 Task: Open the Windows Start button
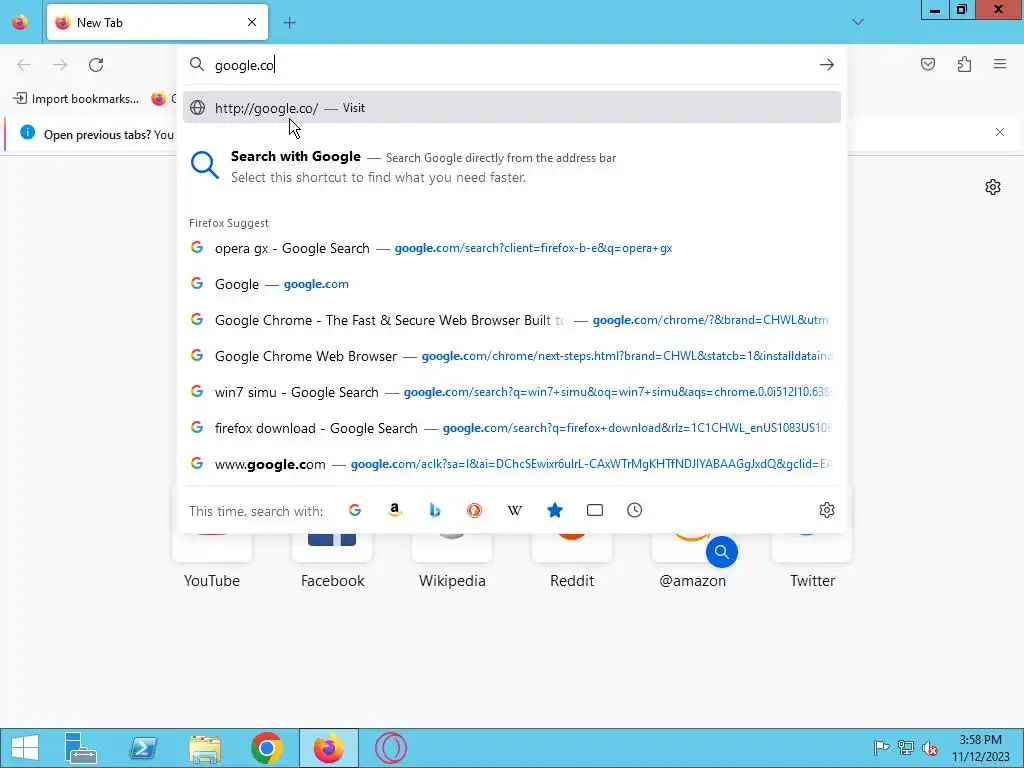25,748
